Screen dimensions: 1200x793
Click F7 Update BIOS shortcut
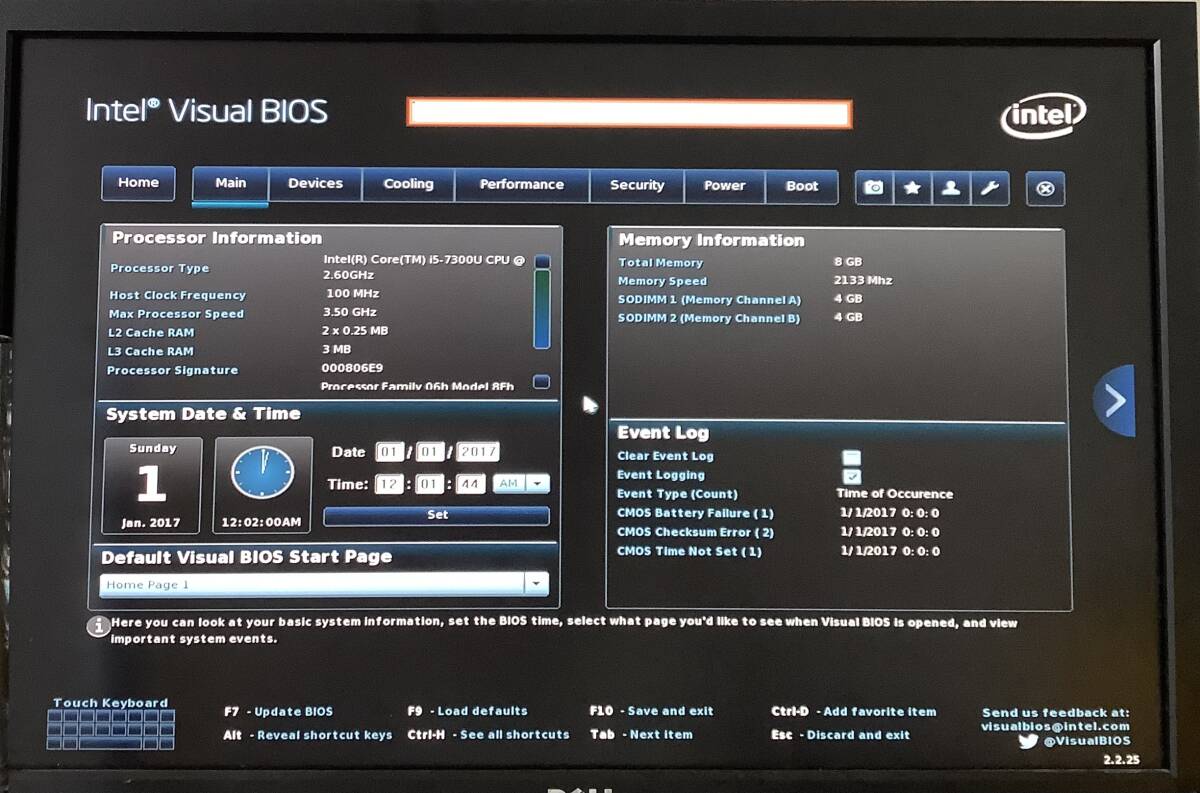[x=278, y=712]
